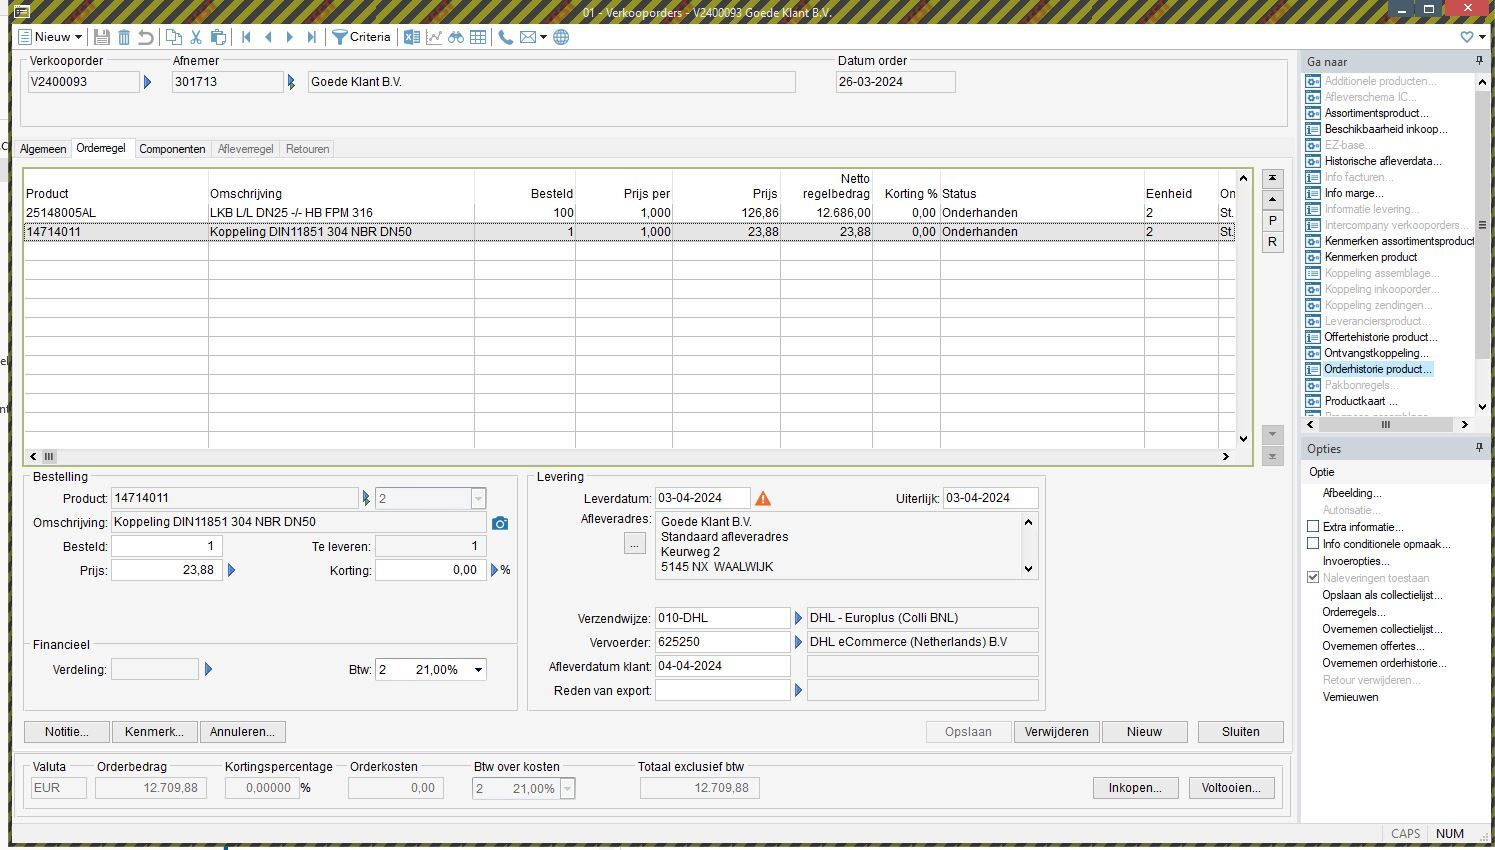The width and height of the screenshot is (1495, 850).
Task: Click lookup arrow beside Prijs field
Action: (x=231, y=570)
